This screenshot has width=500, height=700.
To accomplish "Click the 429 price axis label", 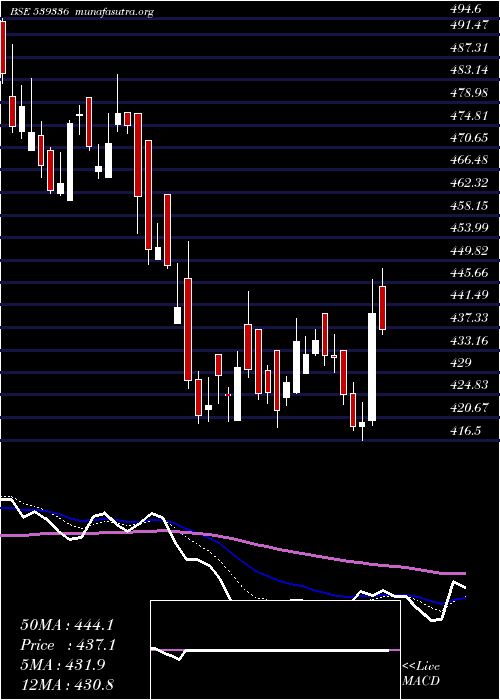I will [x=461, y=362].
